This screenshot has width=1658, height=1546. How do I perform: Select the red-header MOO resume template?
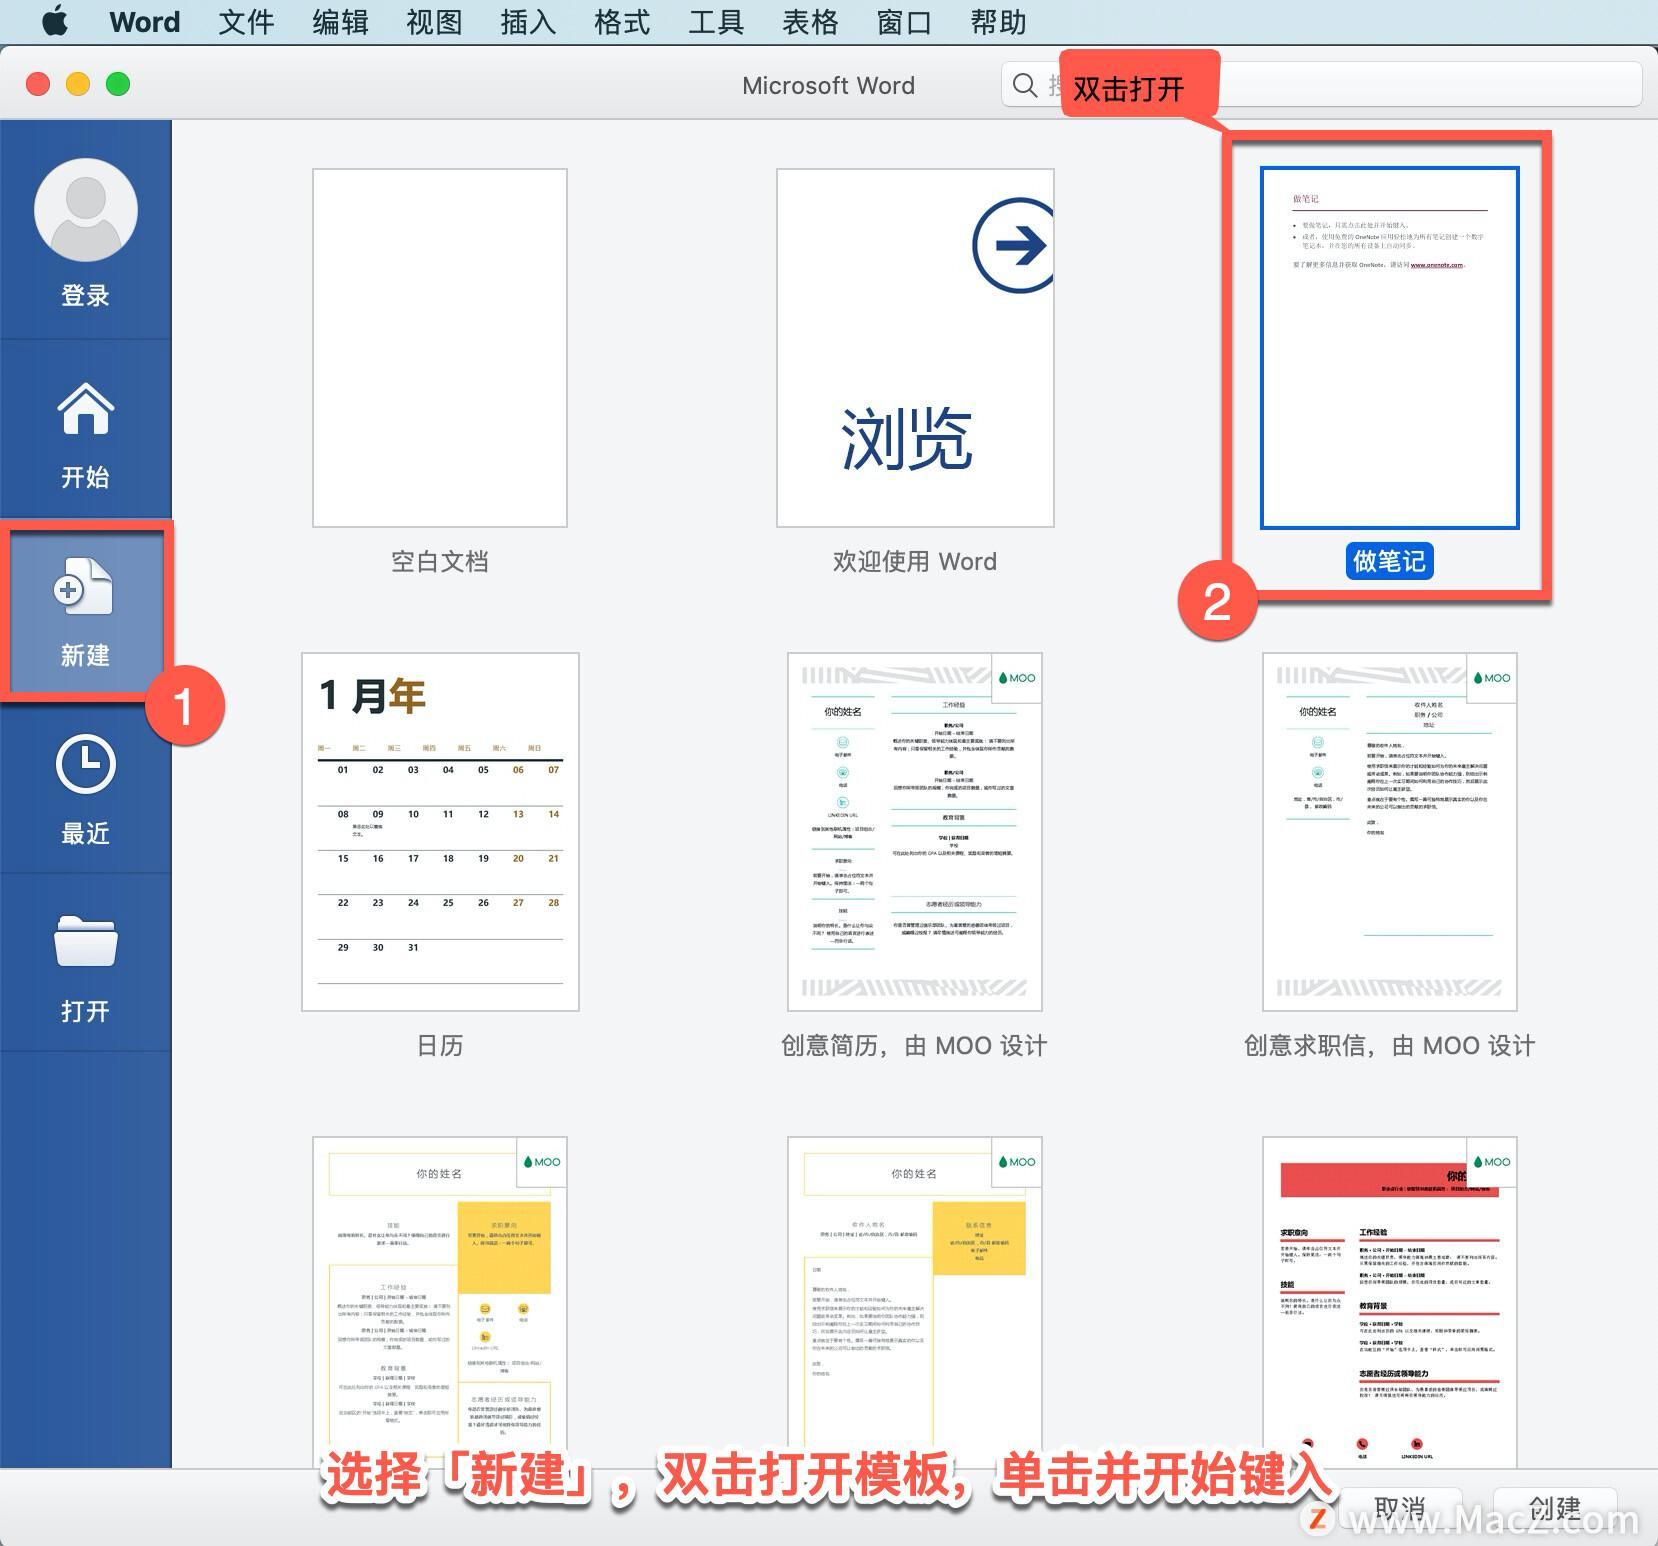point(1390,1301)
